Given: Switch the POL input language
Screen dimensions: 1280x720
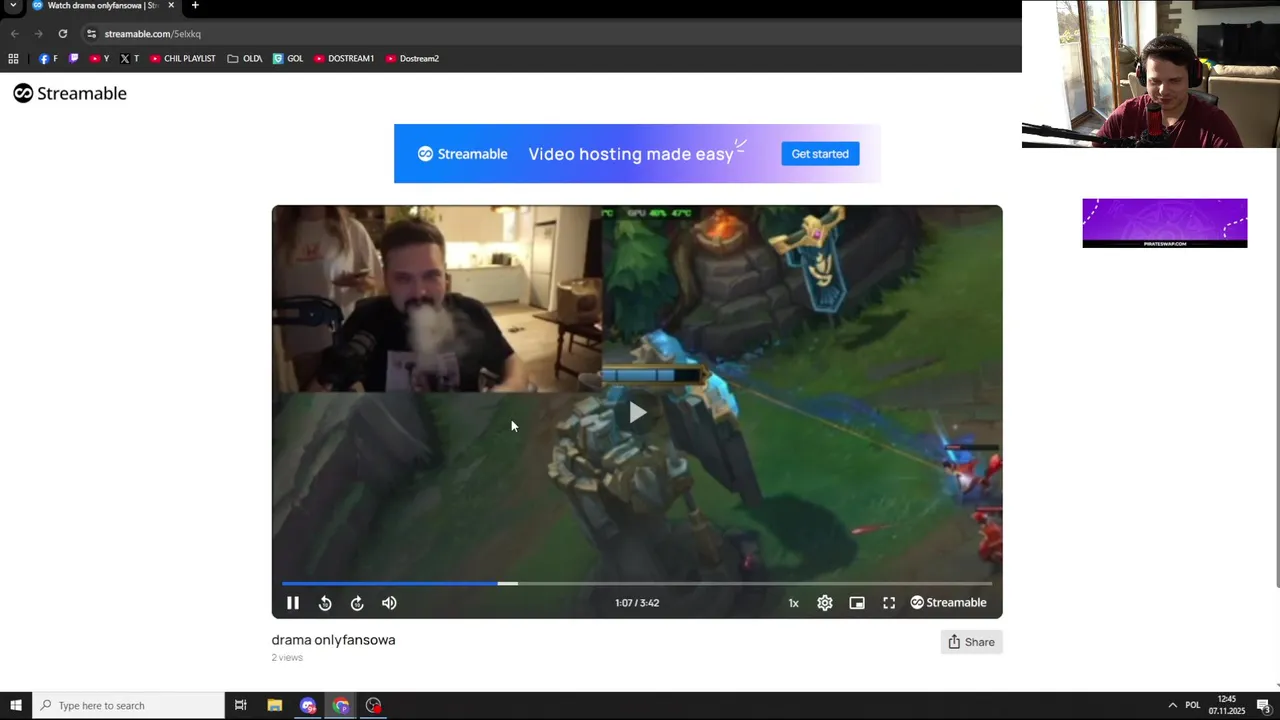Looking at the screenshot, I should (1192, 706).
